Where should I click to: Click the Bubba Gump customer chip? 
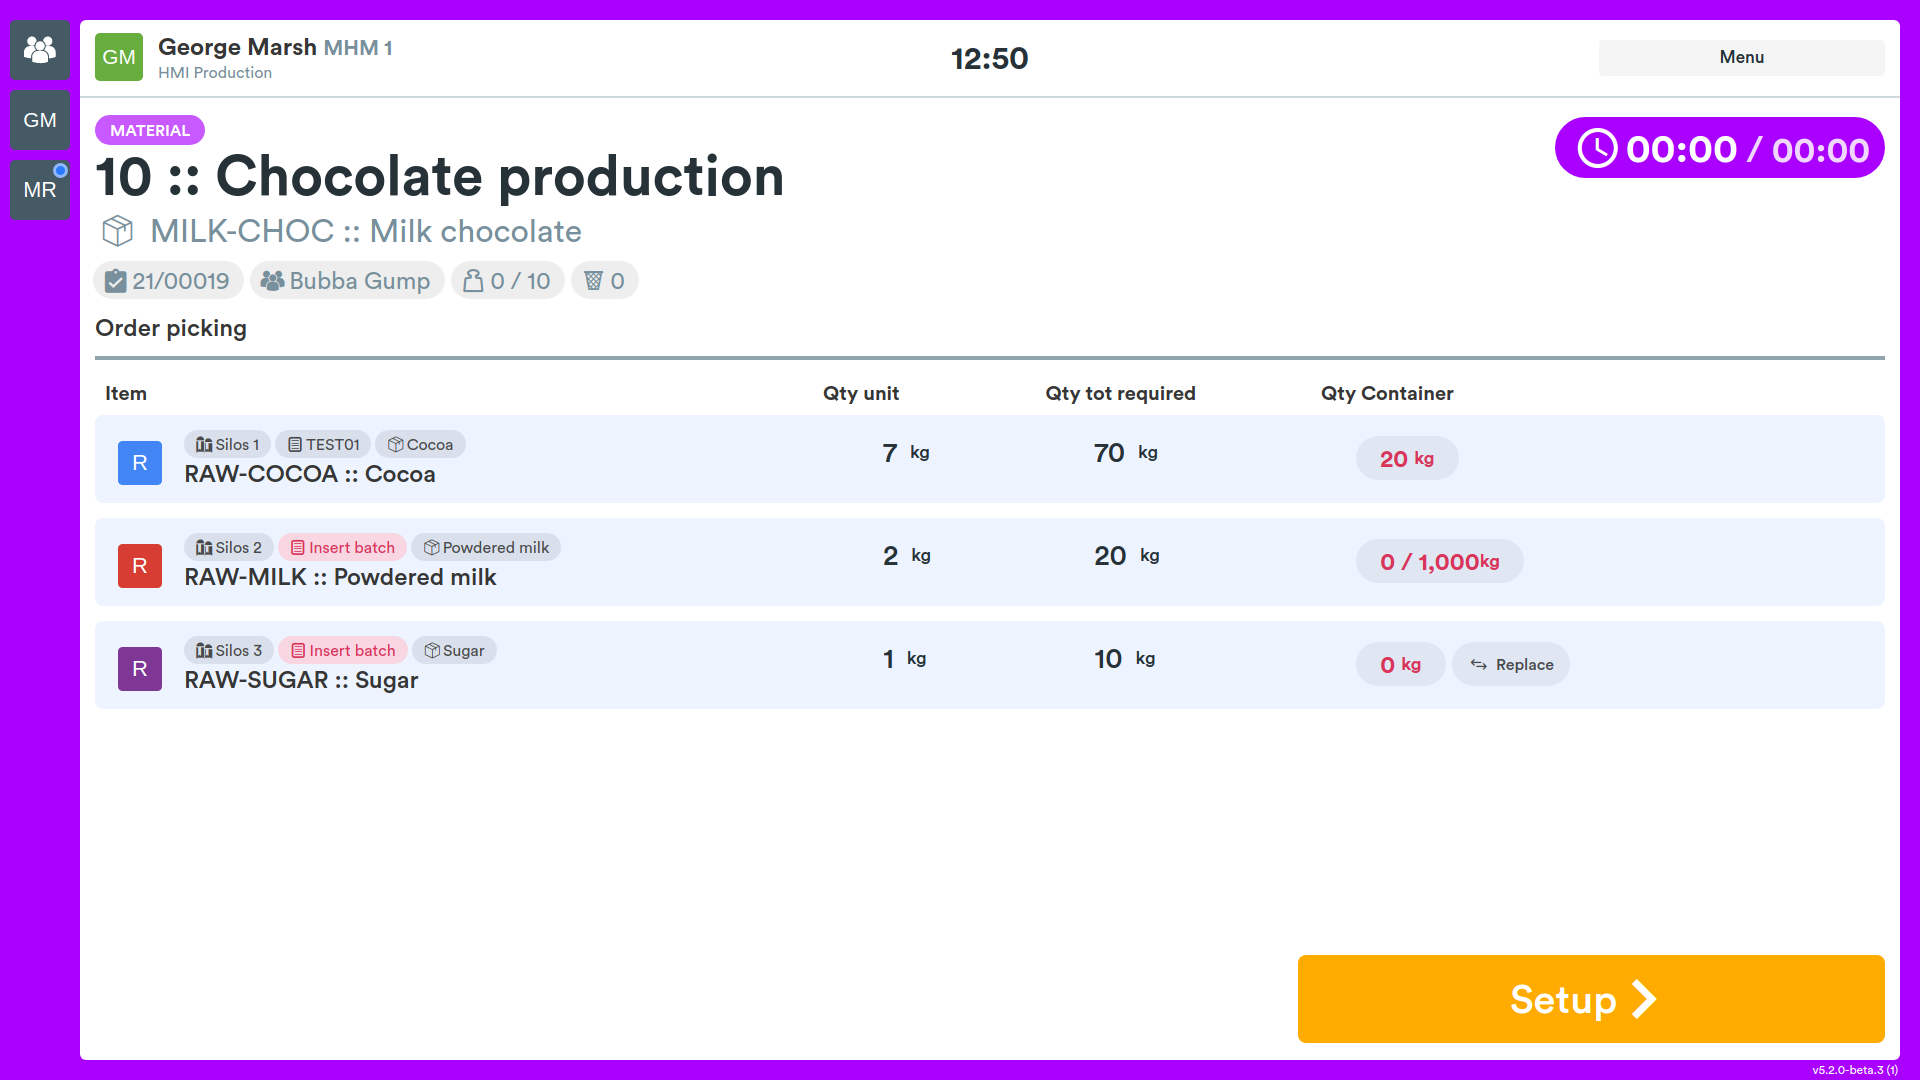pyautogui.click(x=346, y=281)
